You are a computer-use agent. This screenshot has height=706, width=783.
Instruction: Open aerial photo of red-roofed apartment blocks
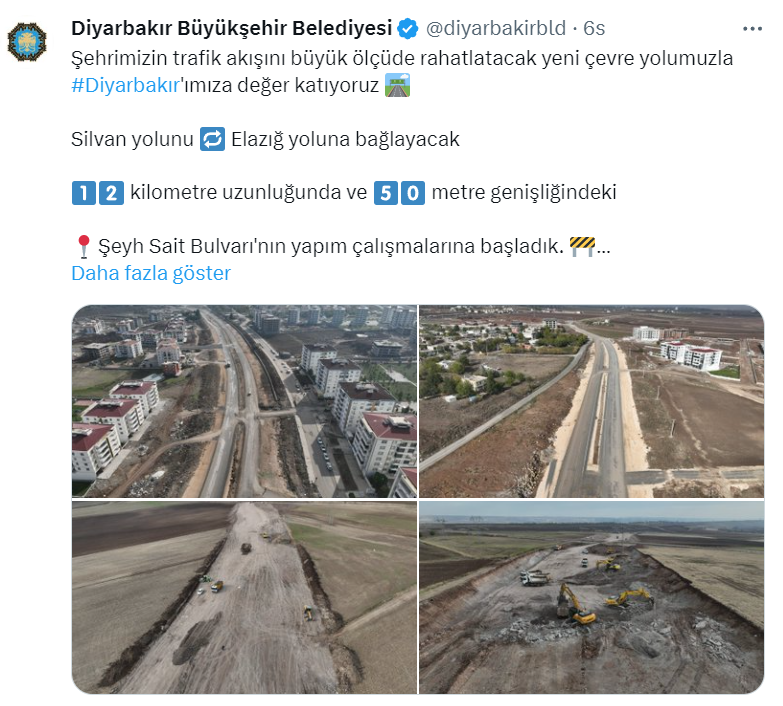(244, 401)
